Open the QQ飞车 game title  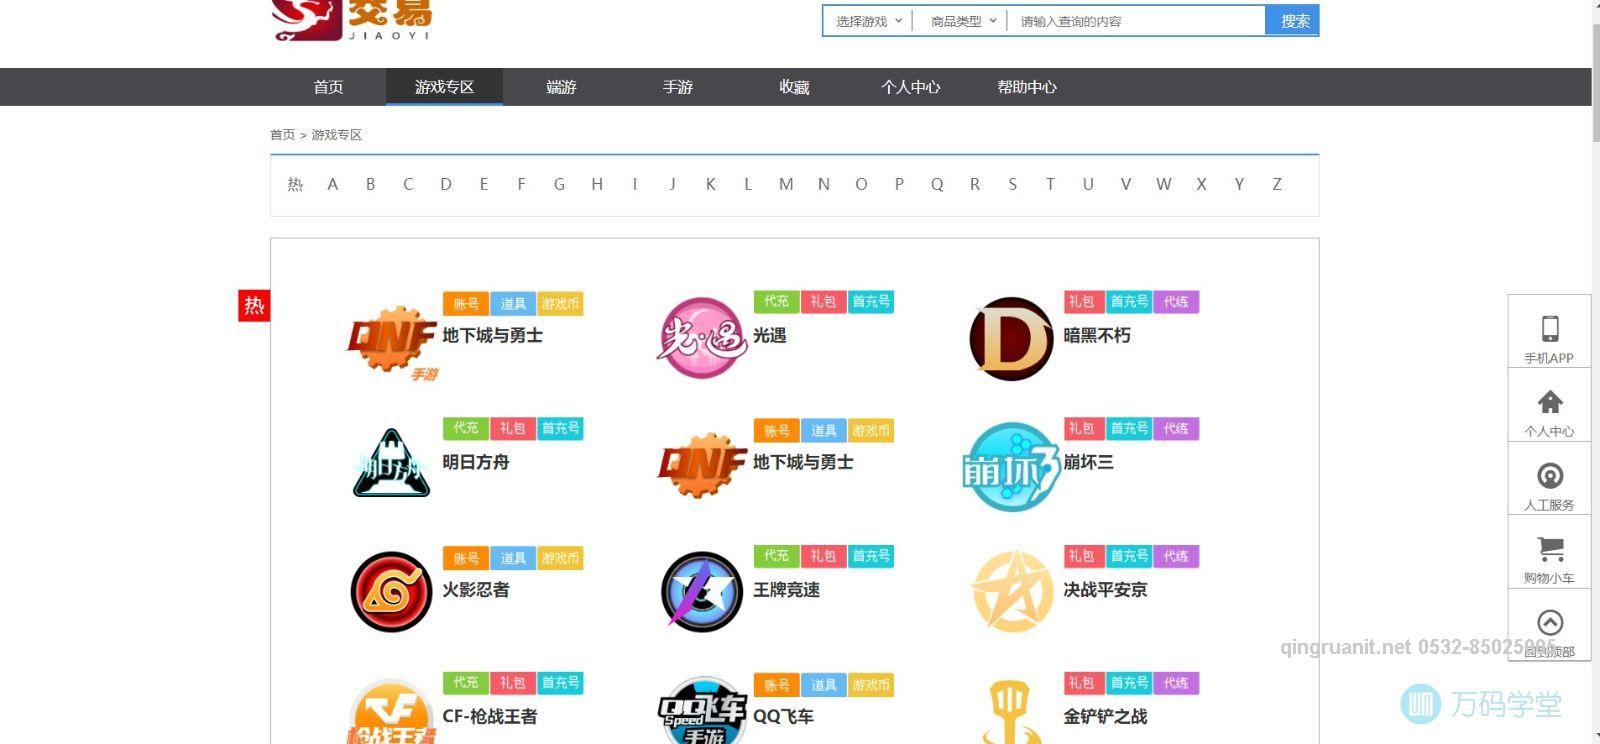[x=783, y=717]
